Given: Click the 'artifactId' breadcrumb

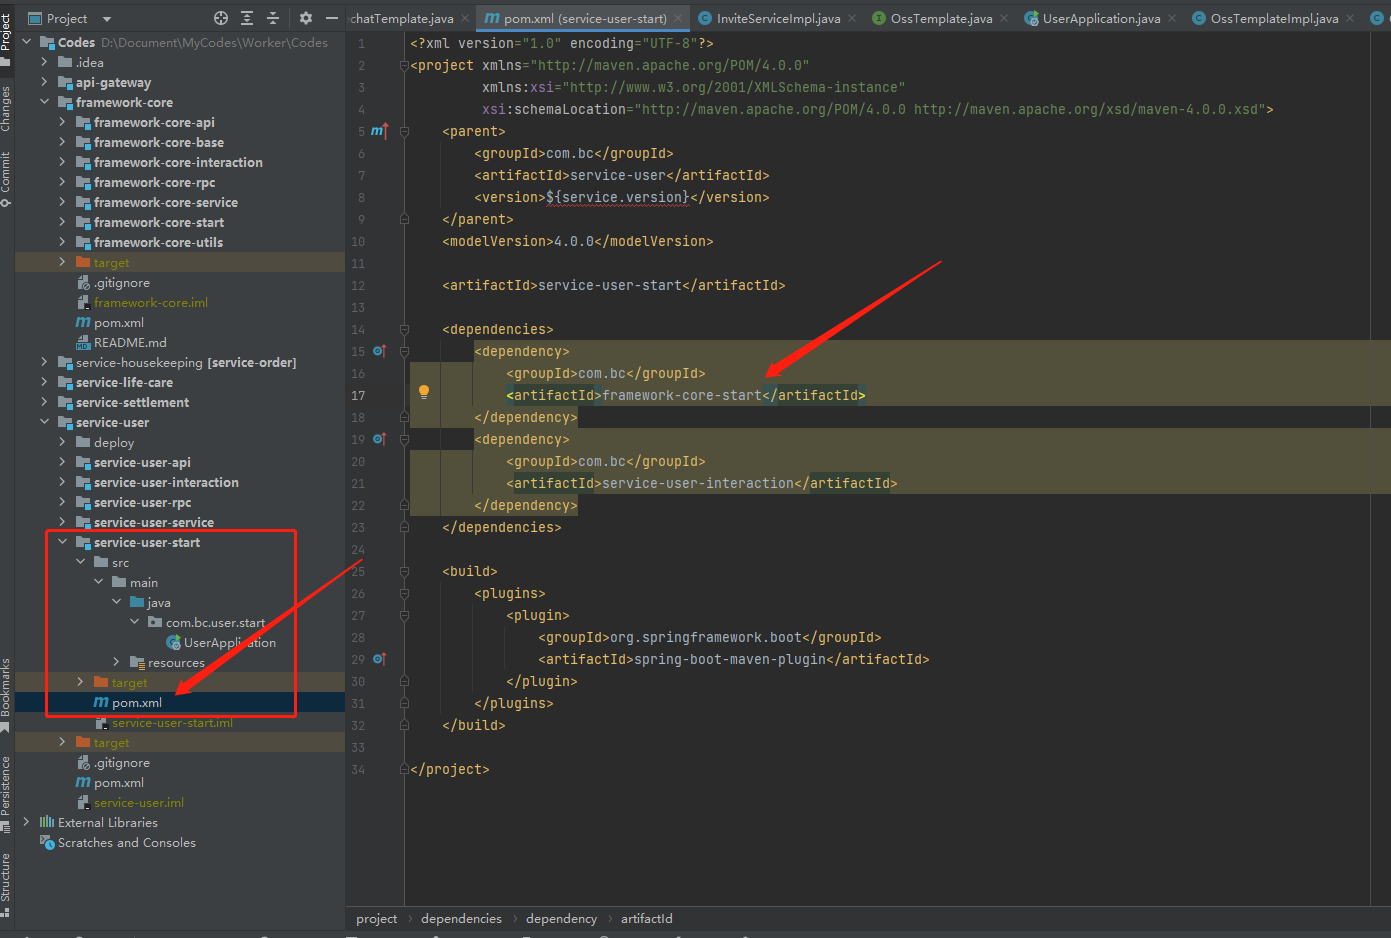Looking at the screenshot, I should (646, 918).
